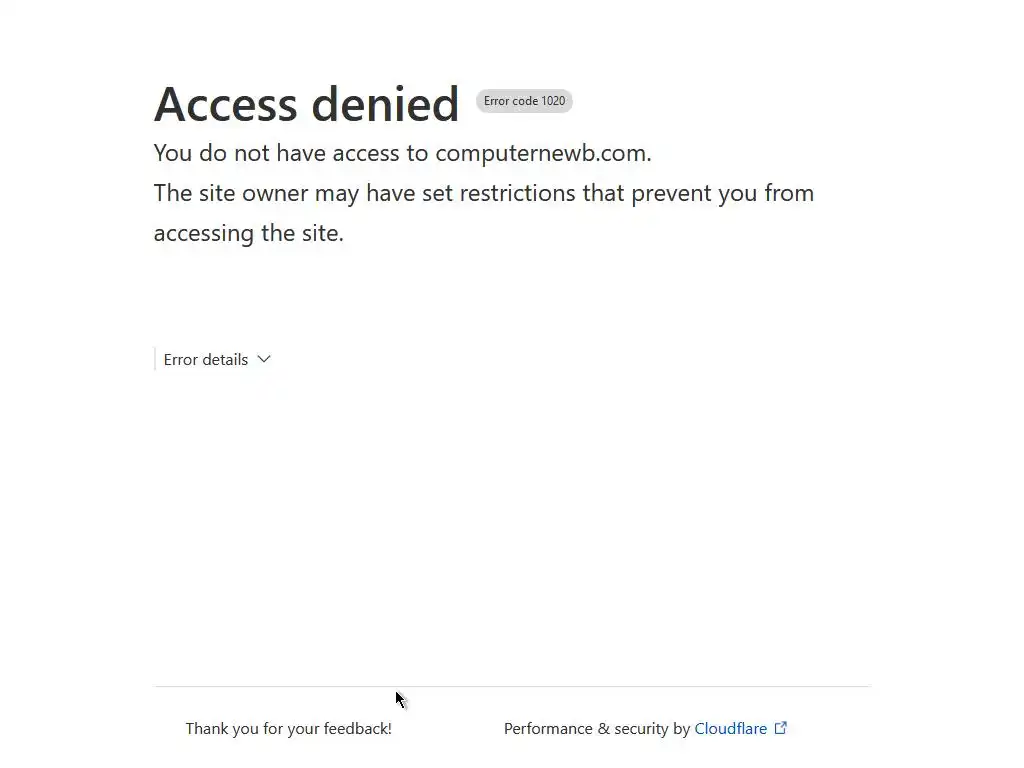Click the 'You do not have access' sentence

pos(402,153)
